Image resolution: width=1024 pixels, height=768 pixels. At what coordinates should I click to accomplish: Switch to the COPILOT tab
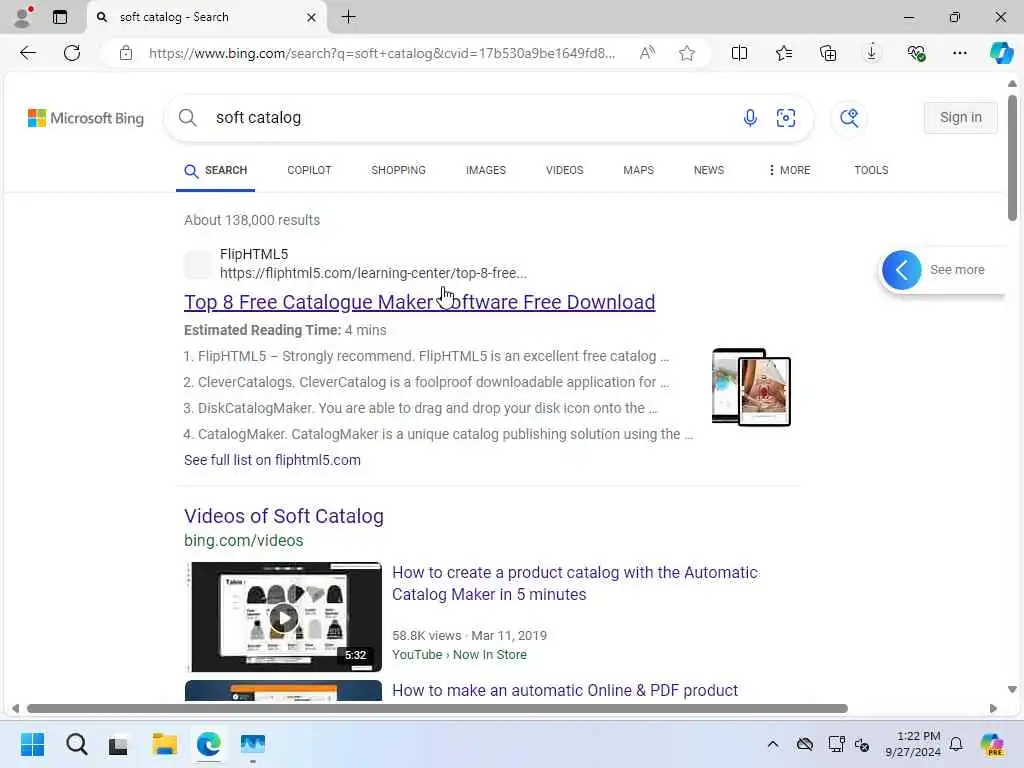pyautogui.click(x=310, y=170)
